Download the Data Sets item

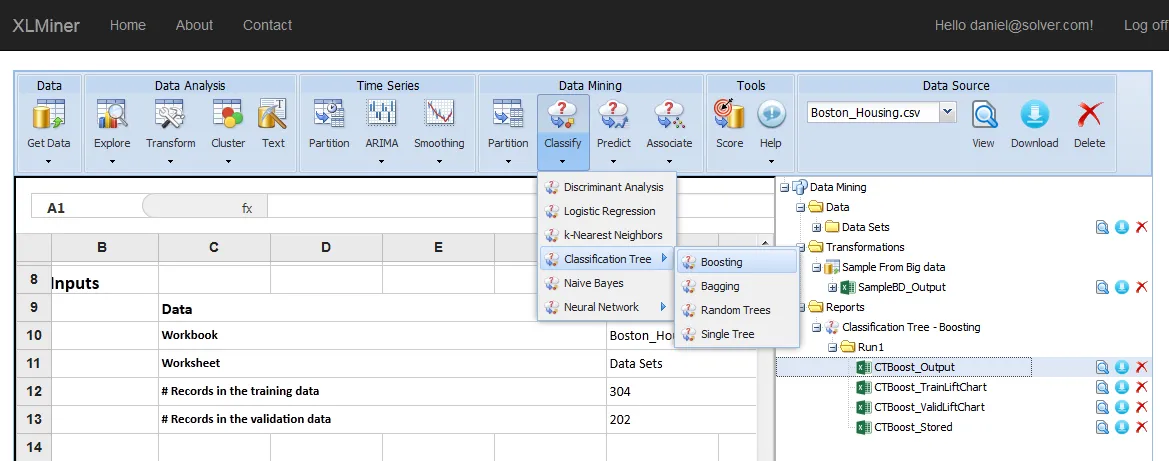pos(1122,228)
